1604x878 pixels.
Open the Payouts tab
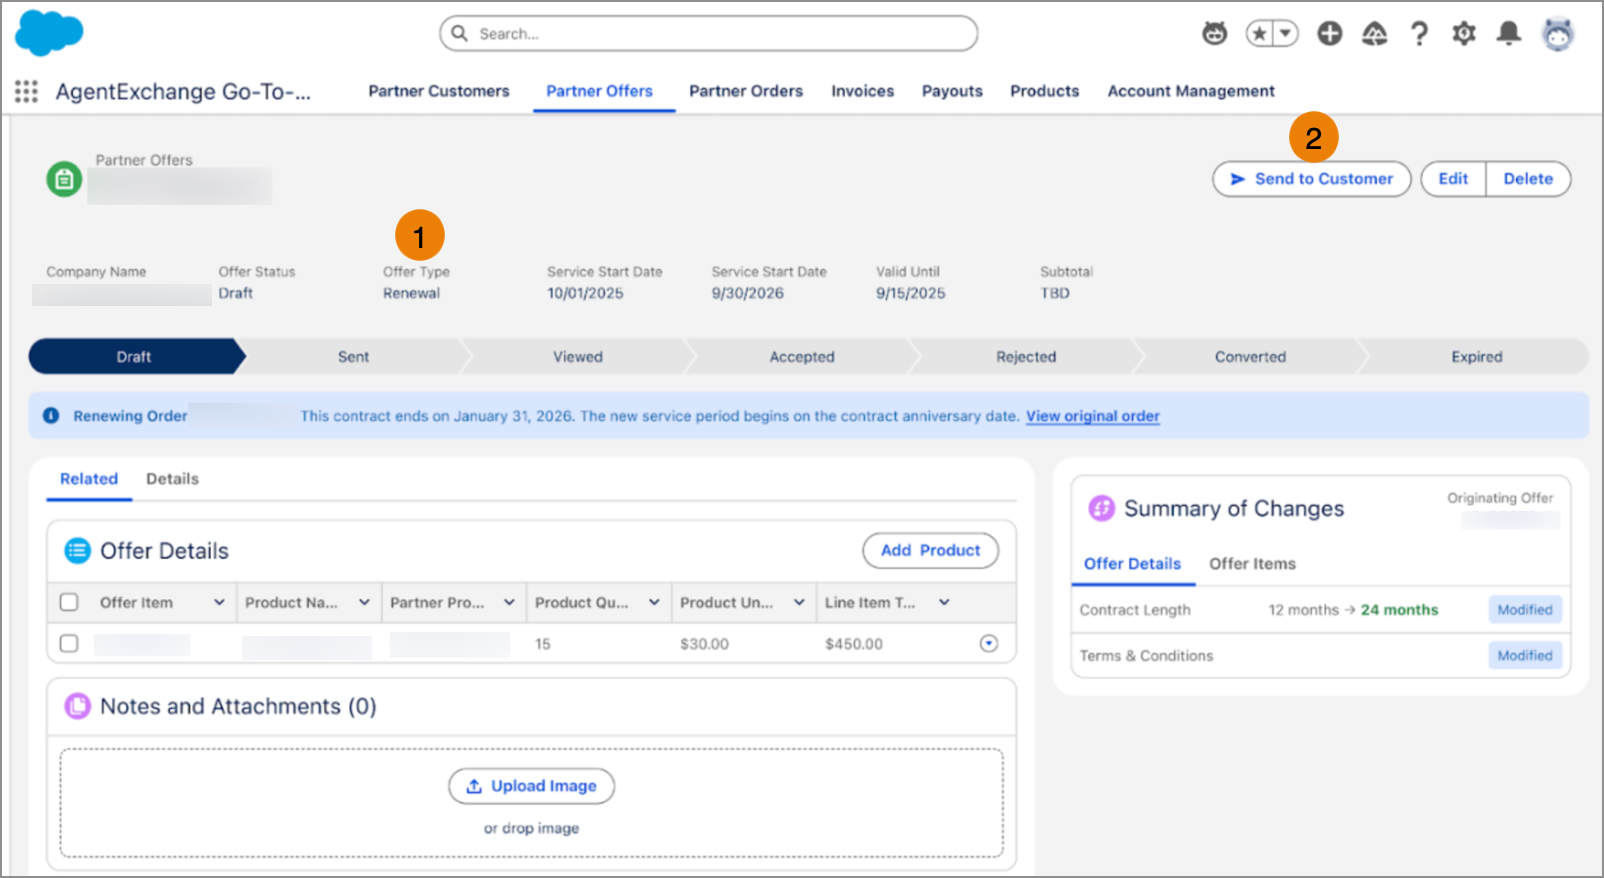tap(952, 91)
